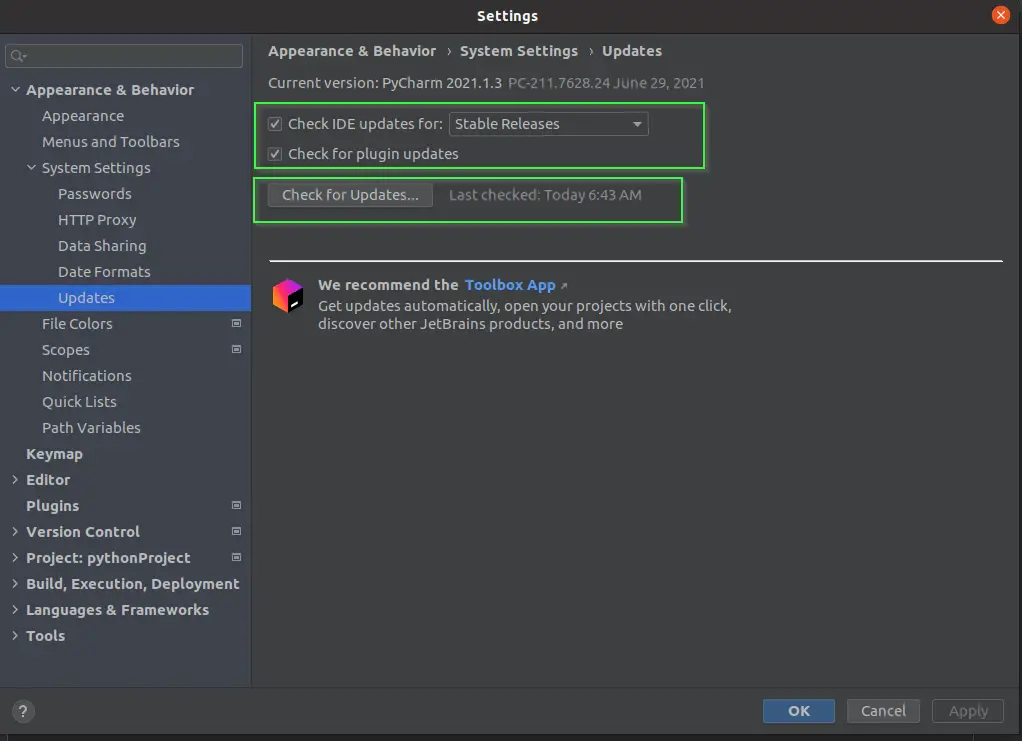Open HTTP Proxy settings
Viewport: 1022px width, 741px height.
tap(97, 220)
